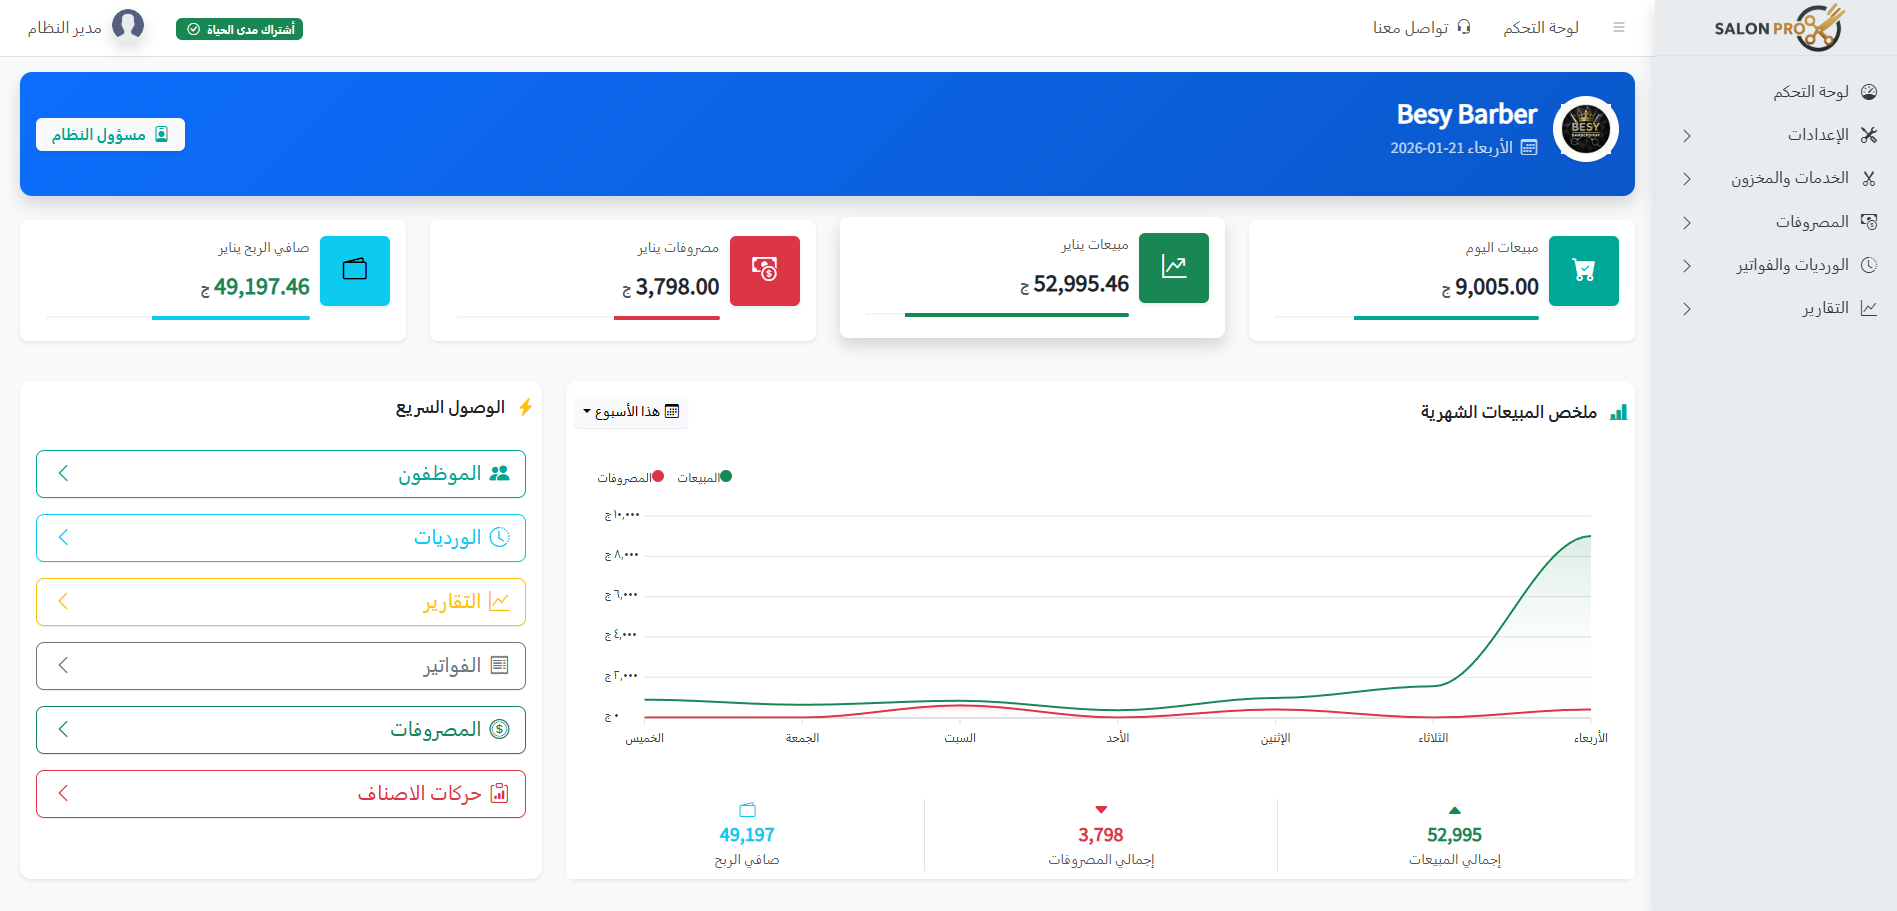The height and width of the screenshot is (911, 1897).
Task: Select لوحة التحكم in the sidebar
Action: point(1810,92)
